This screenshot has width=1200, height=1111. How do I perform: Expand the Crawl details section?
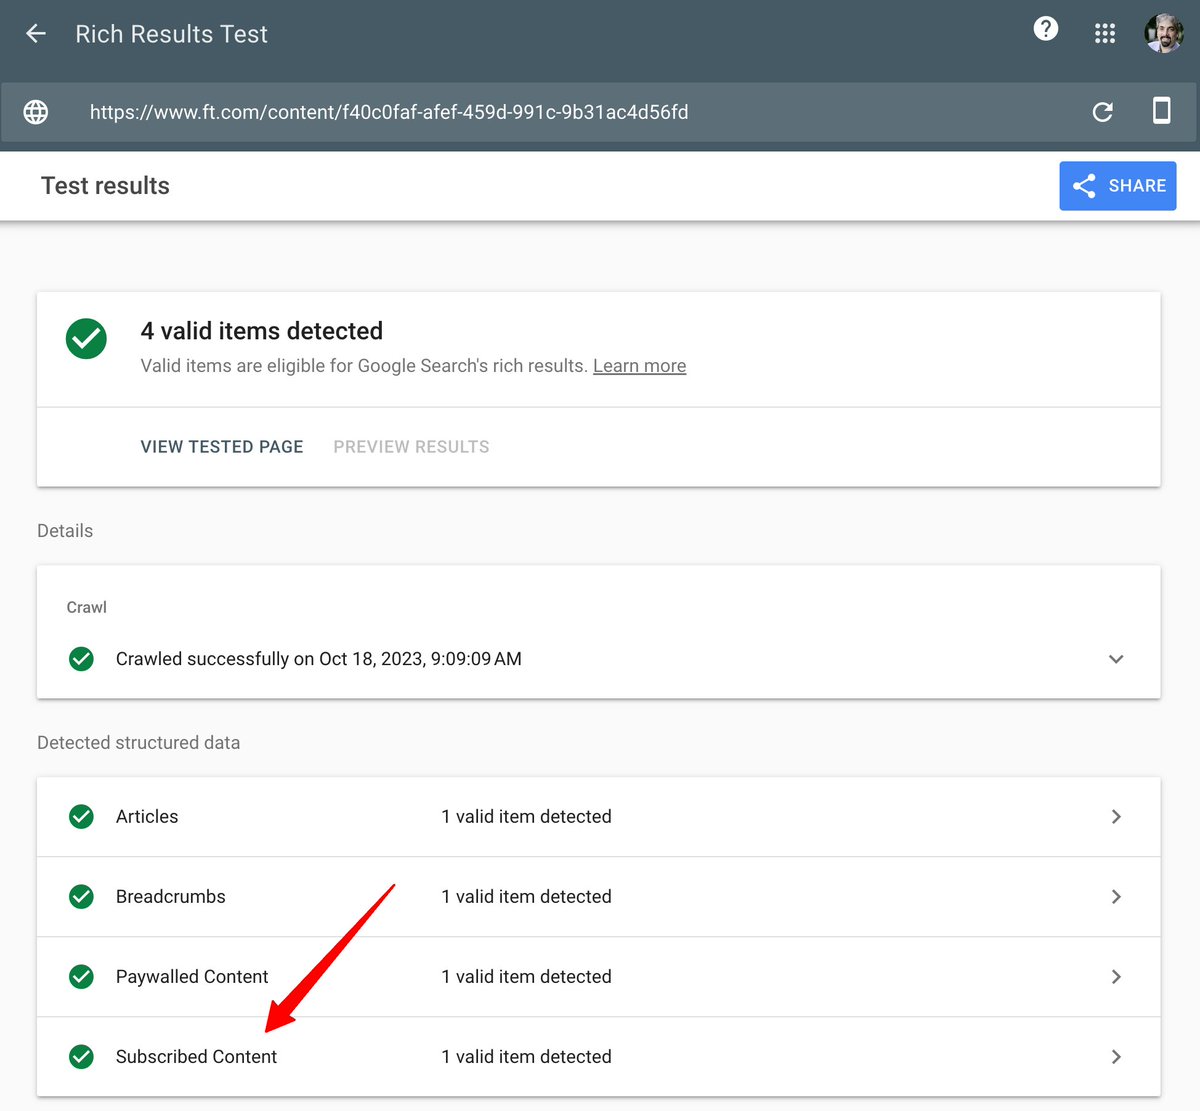click(x=1116, y=659)
